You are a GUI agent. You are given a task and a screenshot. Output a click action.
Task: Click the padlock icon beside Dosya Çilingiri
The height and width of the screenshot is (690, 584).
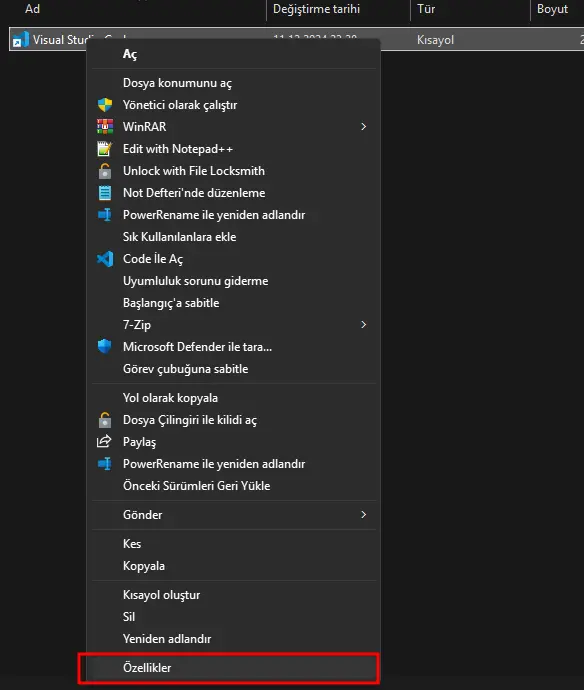click(x=105, y=420)
